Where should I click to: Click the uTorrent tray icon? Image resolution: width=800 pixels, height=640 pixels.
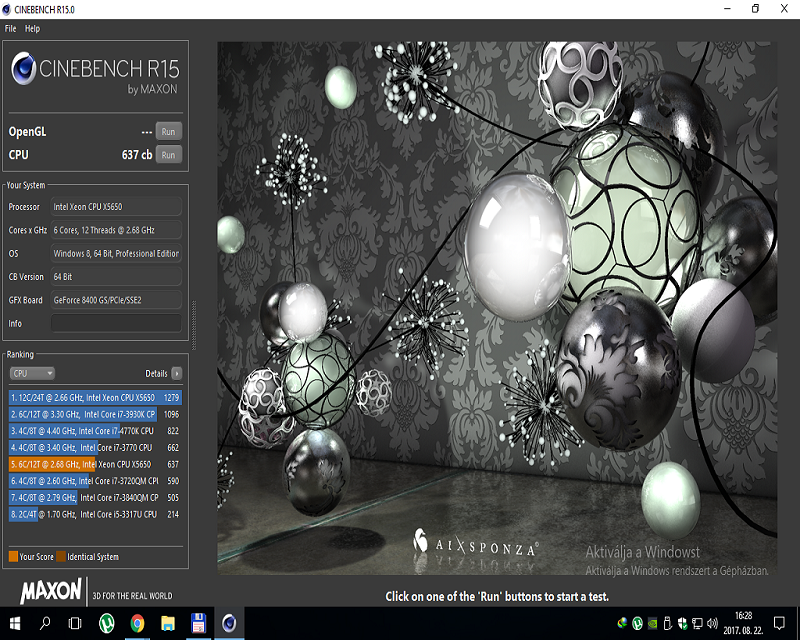click(x=637, y=623)
